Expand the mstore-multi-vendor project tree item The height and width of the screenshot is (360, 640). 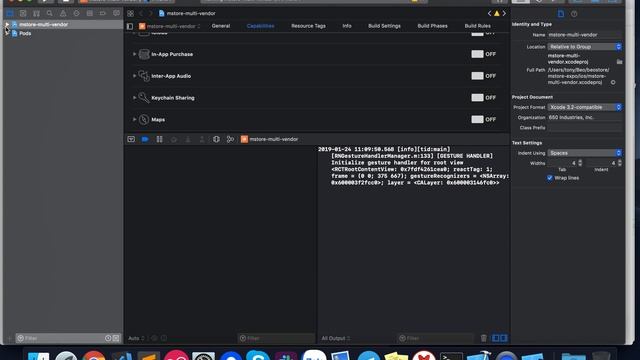[x=7, y=24]
